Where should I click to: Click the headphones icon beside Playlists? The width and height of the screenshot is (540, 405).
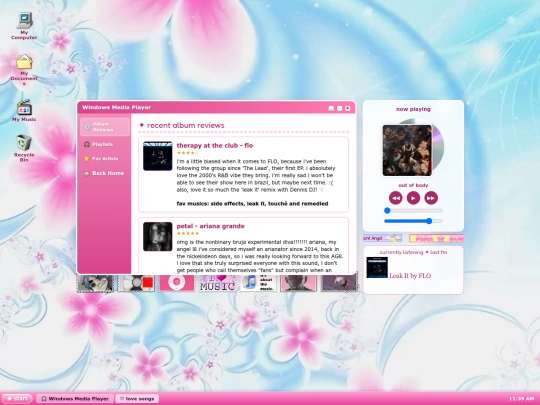(x=87, y=144)
